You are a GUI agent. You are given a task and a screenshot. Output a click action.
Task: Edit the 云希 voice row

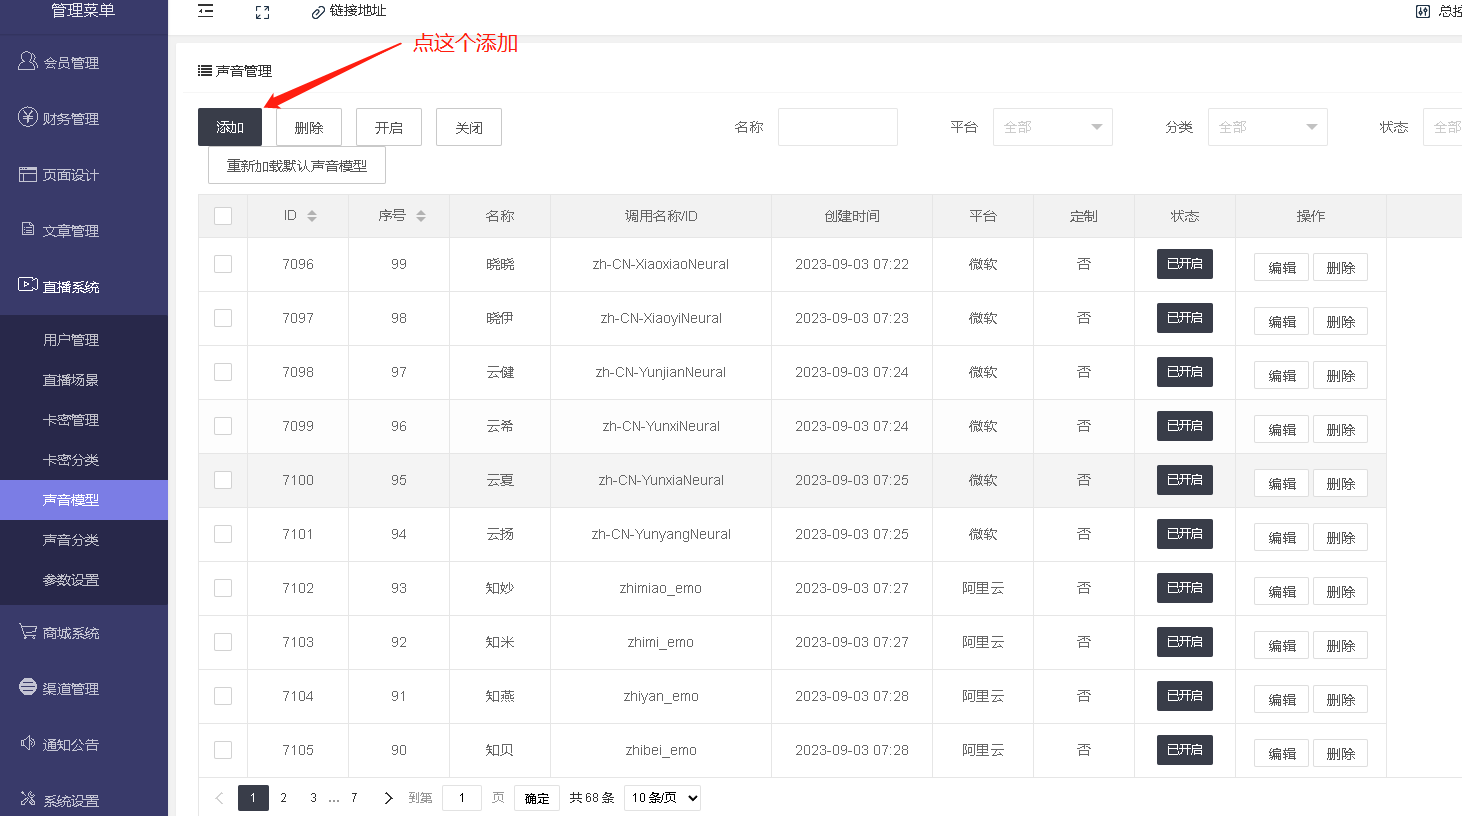1281,429
